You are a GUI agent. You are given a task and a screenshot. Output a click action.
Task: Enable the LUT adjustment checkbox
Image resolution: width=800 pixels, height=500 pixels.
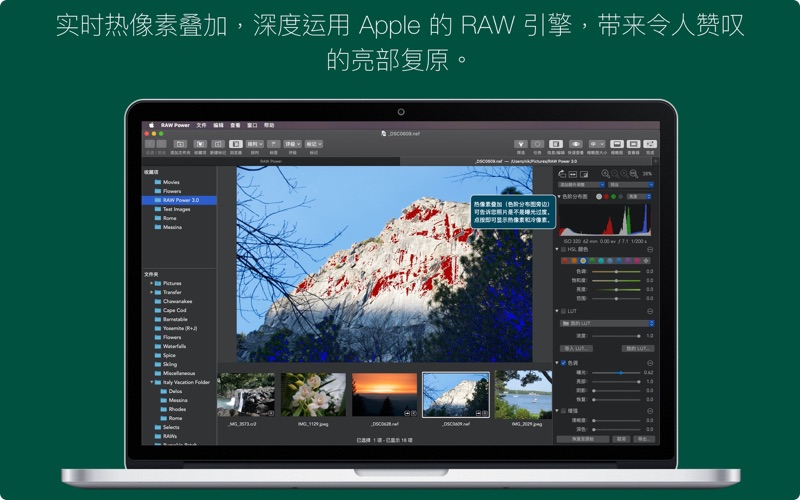(x=562, y=311)
